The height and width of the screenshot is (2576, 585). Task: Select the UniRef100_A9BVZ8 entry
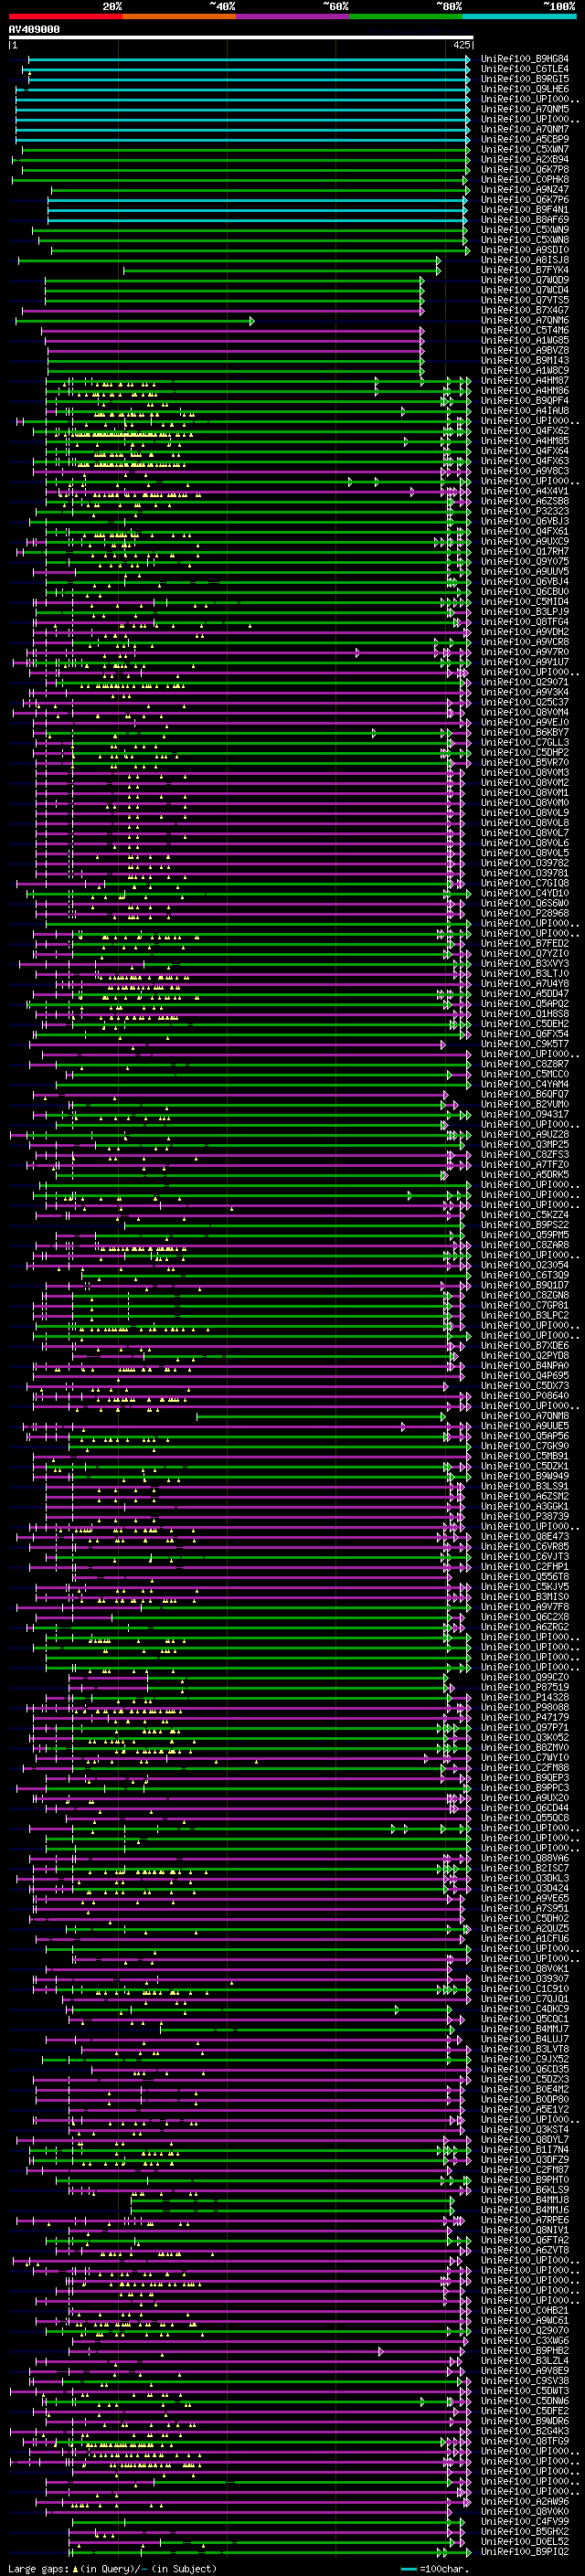524,350
